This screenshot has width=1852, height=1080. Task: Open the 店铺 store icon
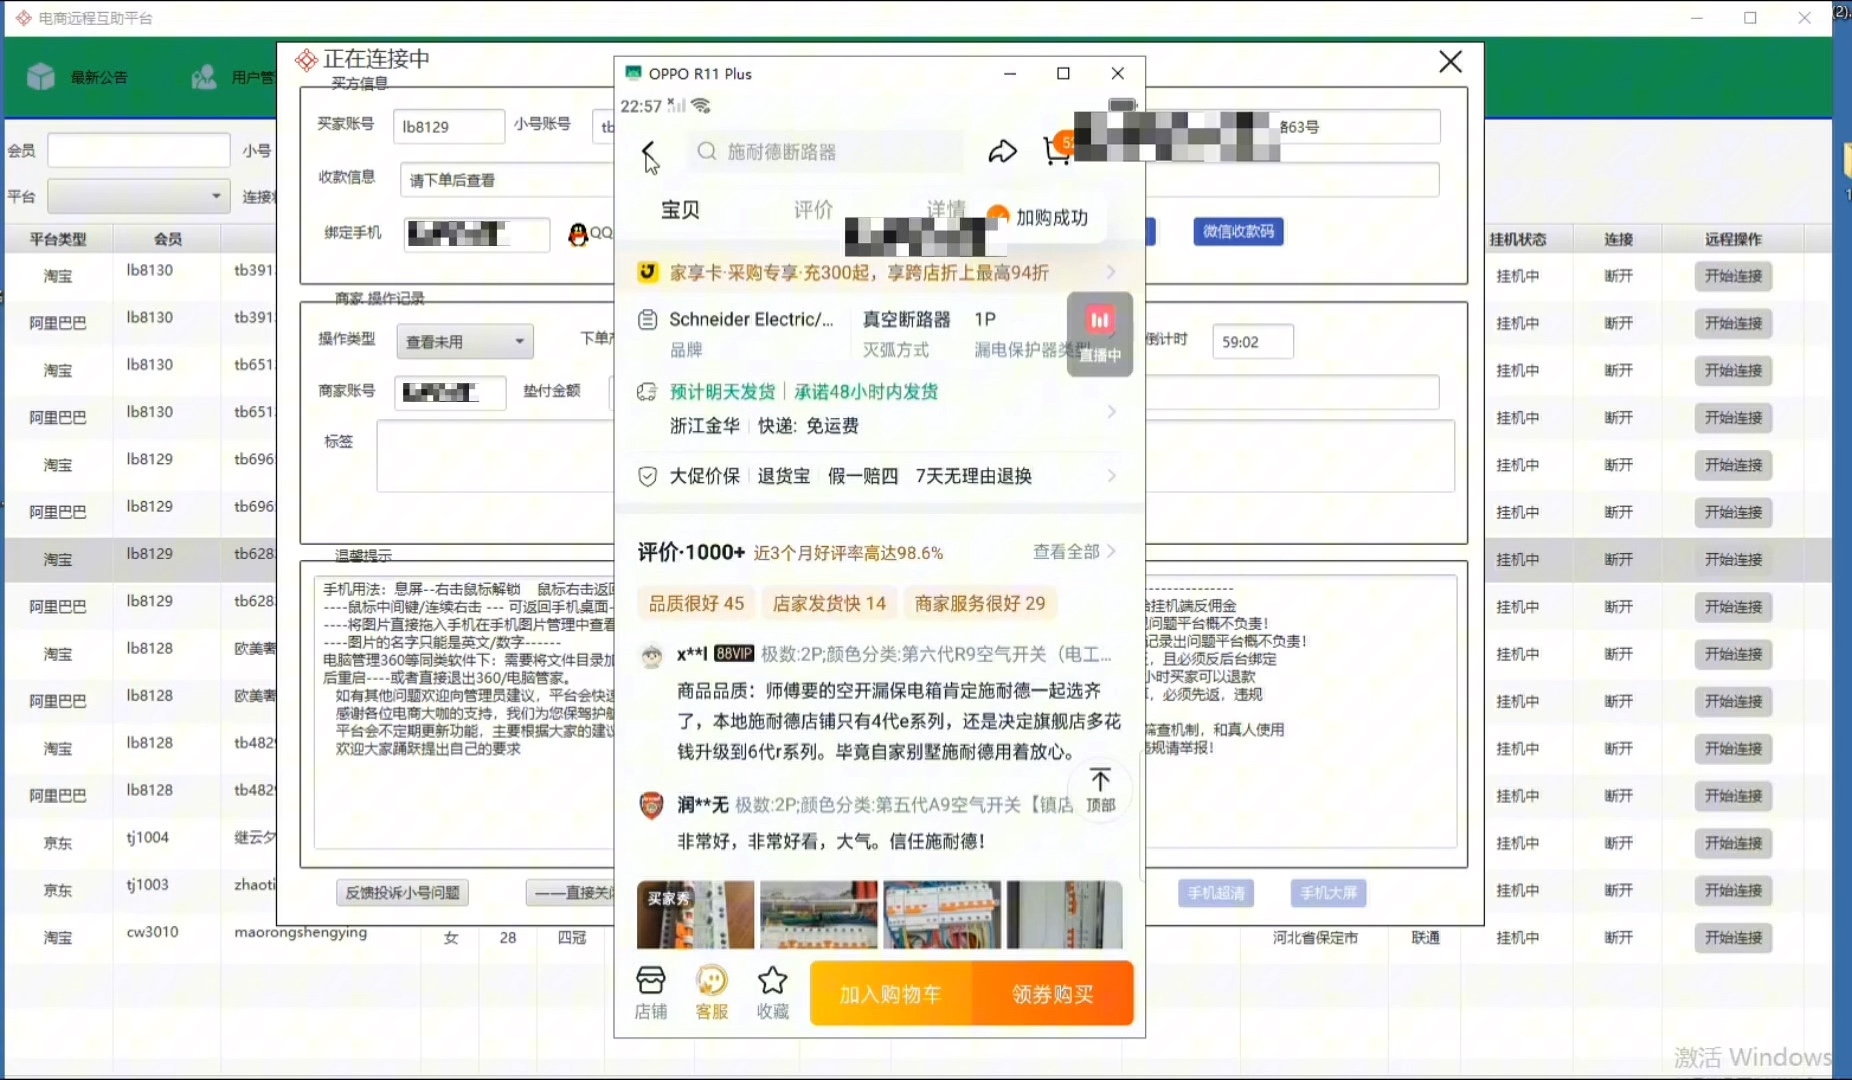[651, 992]
